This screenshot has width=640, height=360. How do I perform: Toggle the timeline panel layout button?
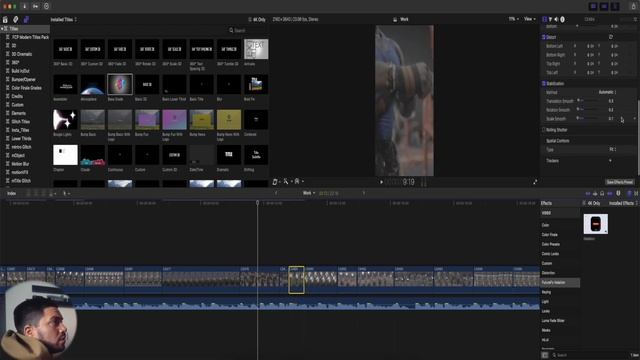(x=604, y=6)
